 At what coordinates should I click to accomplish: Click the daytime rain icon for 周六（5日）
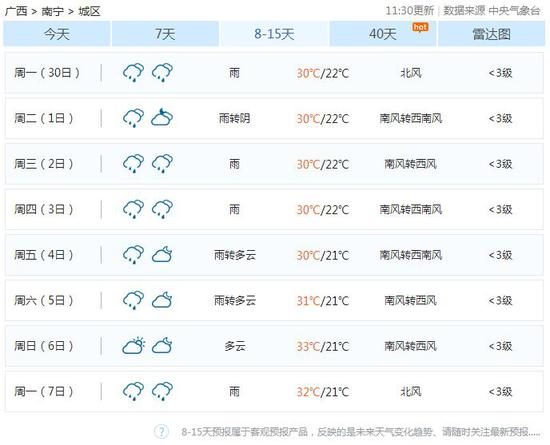[x=133, y=301]
